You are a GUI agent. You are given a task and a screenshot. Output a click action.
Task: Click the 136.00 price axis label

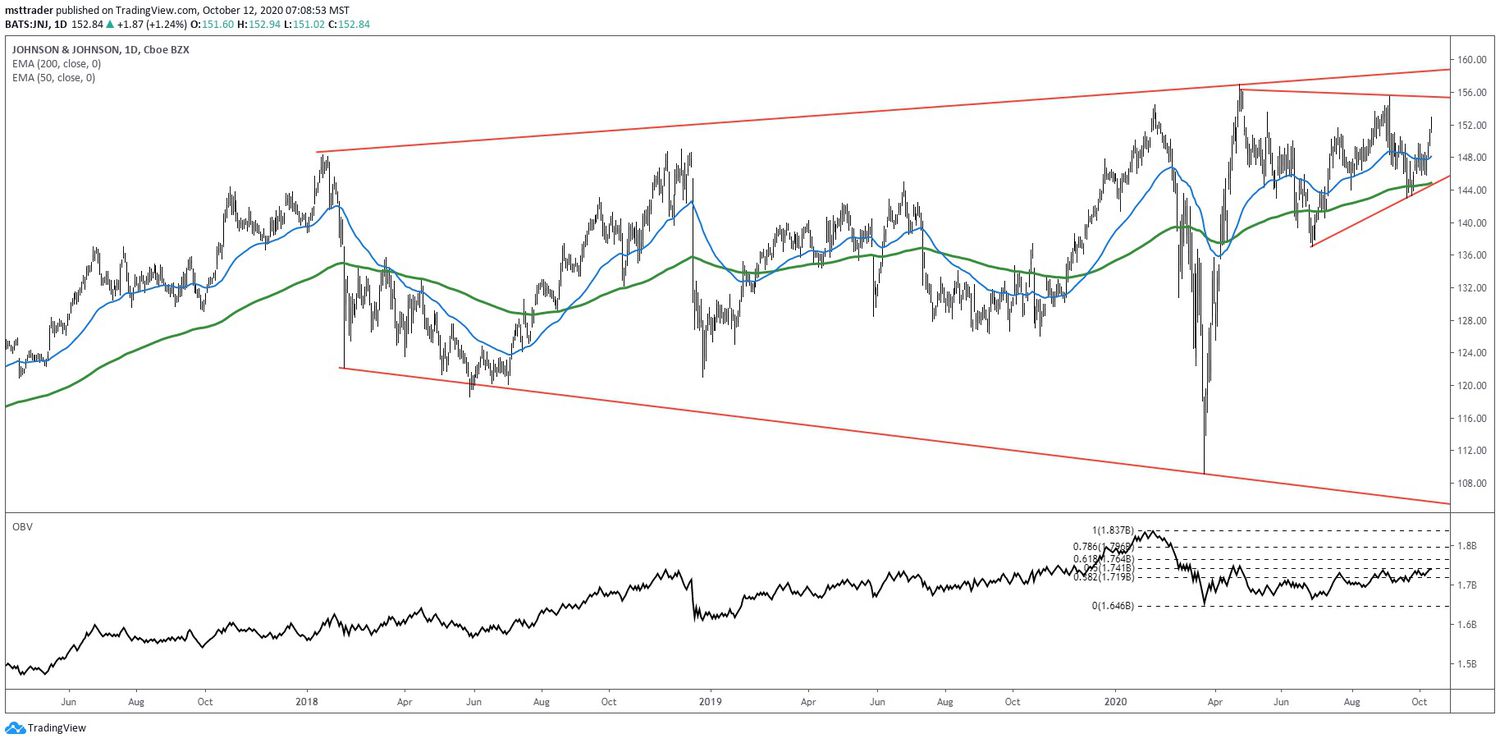[1474, 255]
